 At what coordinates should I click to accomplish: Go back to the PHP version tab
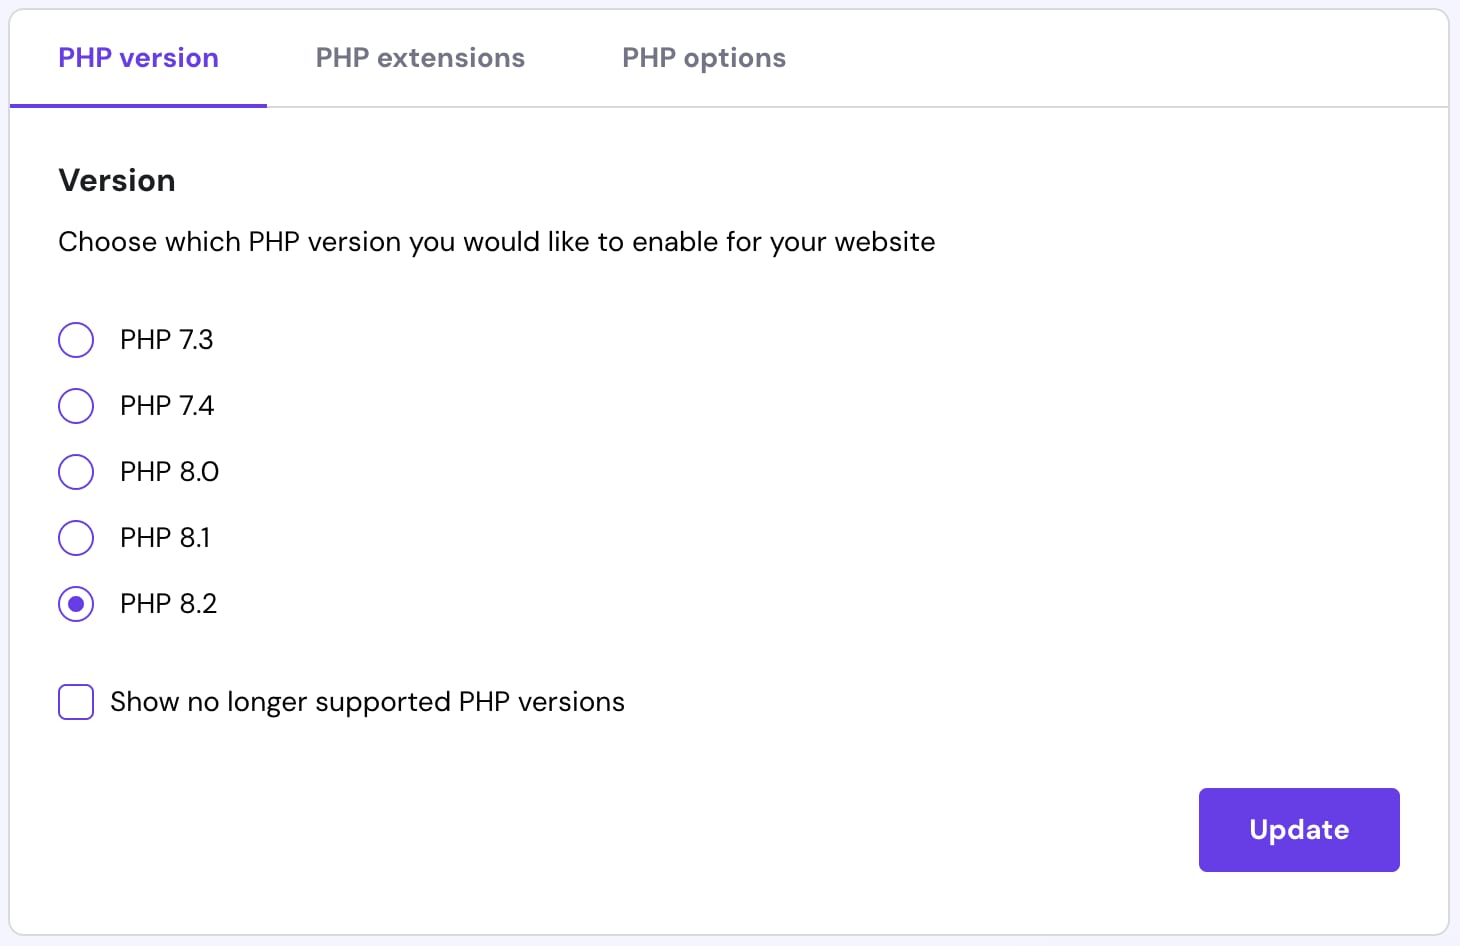tap(138, 57)
